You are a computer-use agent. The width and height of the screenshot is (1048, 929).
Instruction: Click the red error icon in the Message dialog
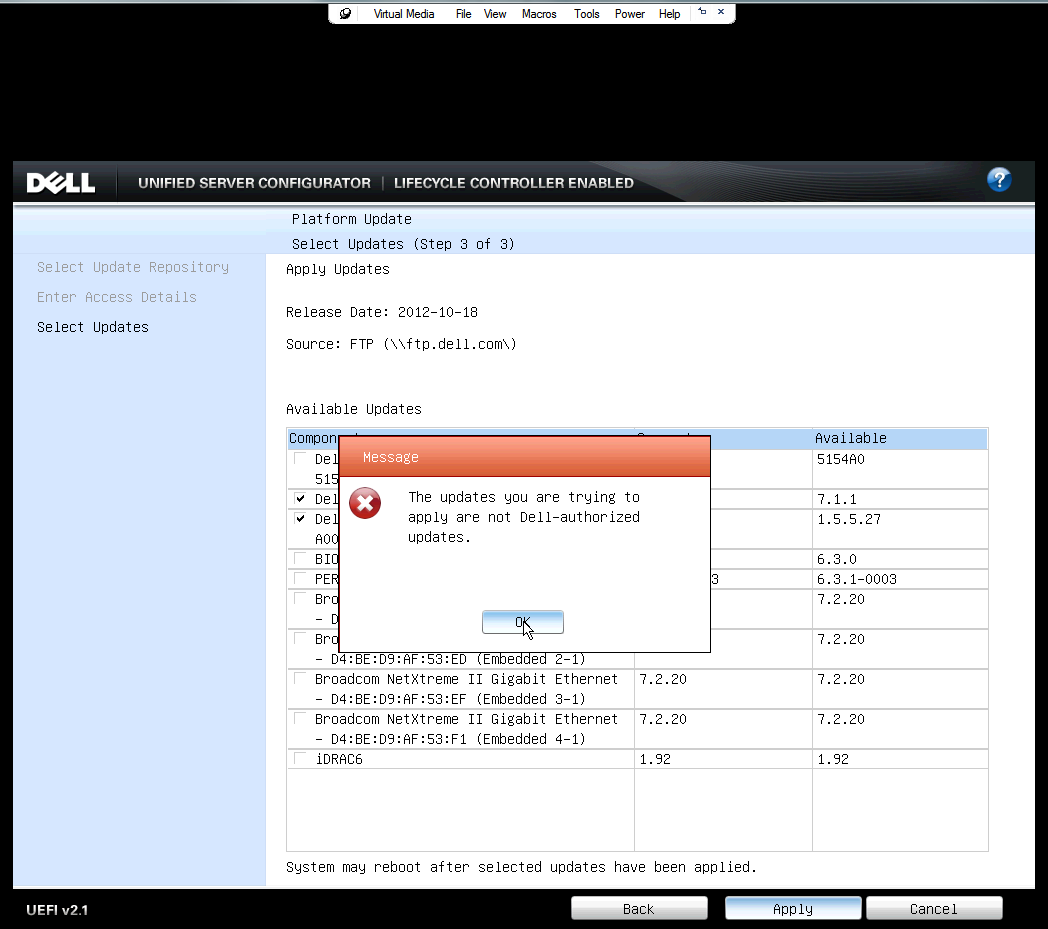(x=365, y=503)
